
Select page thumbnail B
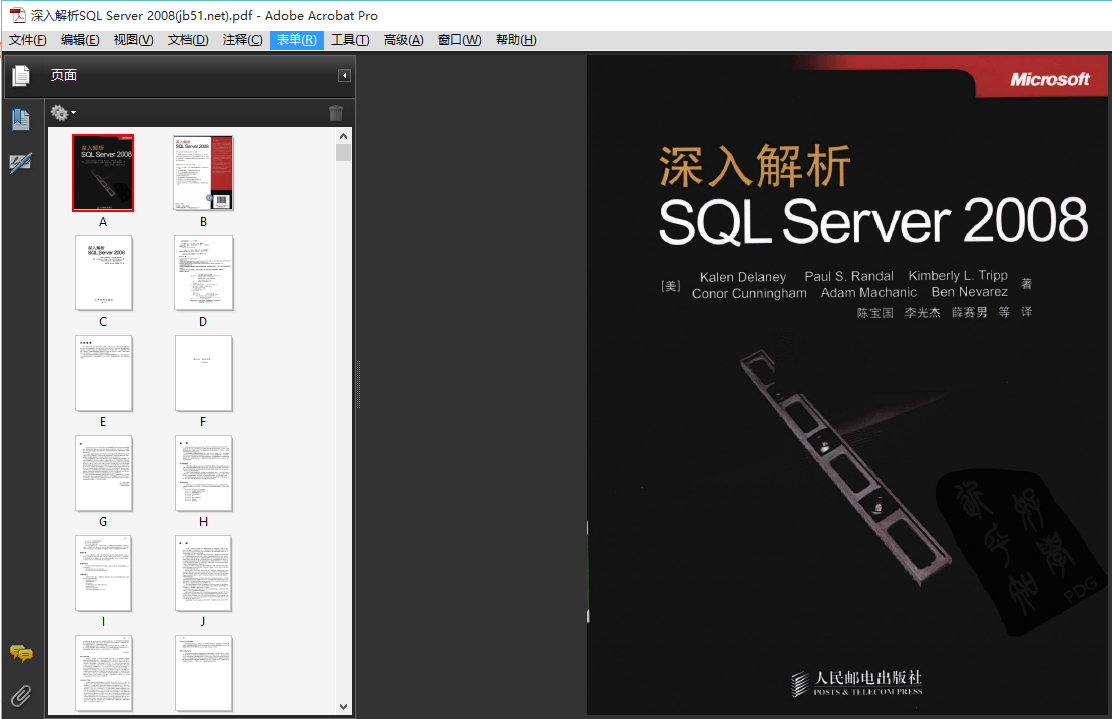[x=204, y=173]
